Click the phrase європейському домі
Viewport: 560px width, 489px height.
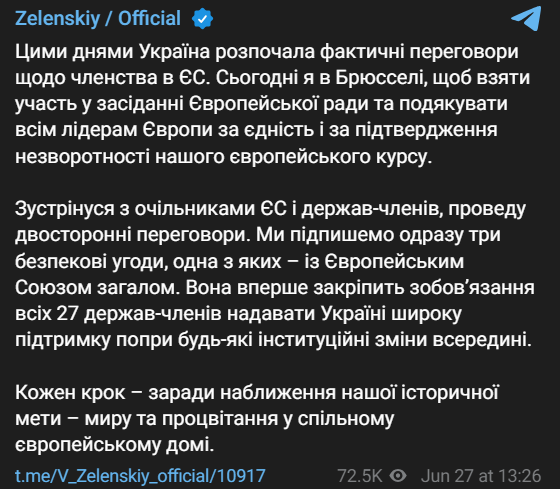pyautogui.click(x=114, y=445)
